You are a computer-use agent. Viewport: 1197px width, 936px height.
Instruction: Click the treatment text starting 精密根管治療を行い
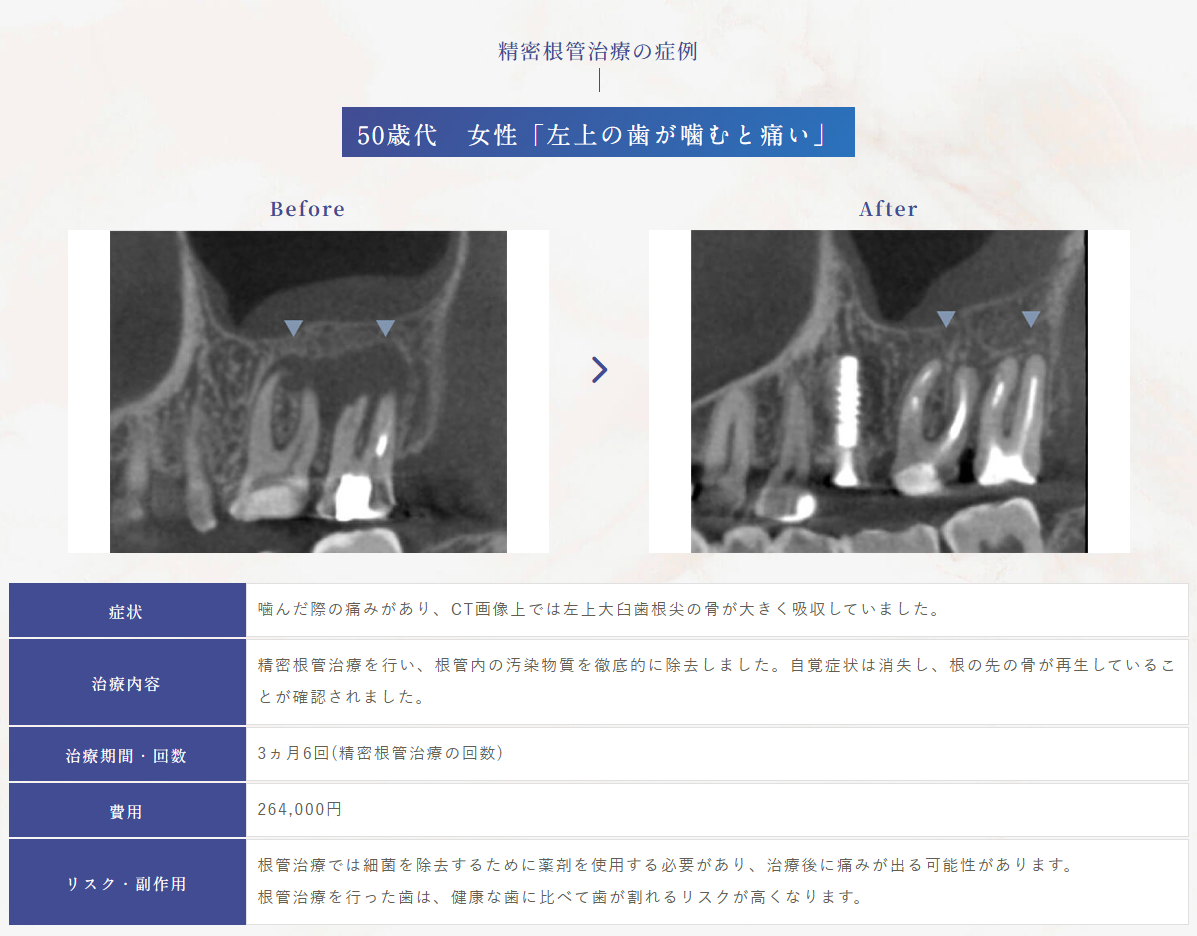tap(716, 681)
